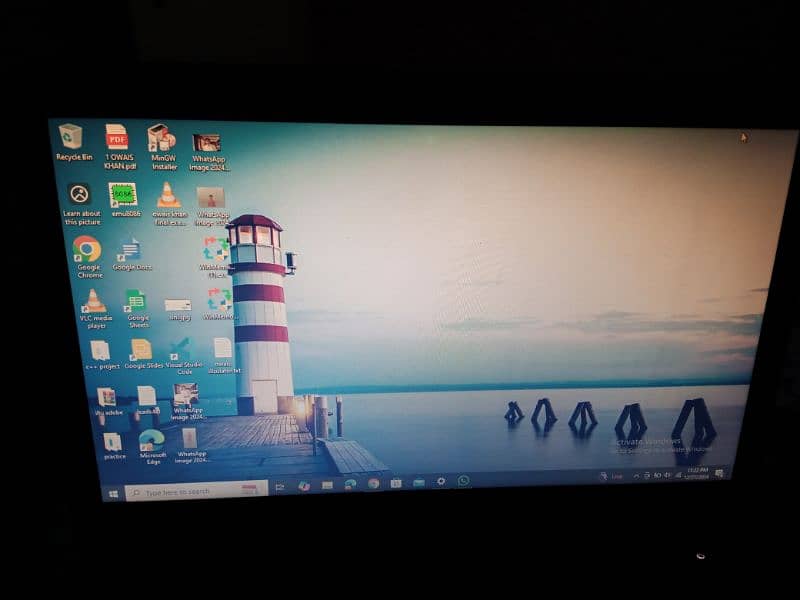Screen dimensions: 800x600
Task: Open the Windows Start menu
Action: click(x=113, y=493)
